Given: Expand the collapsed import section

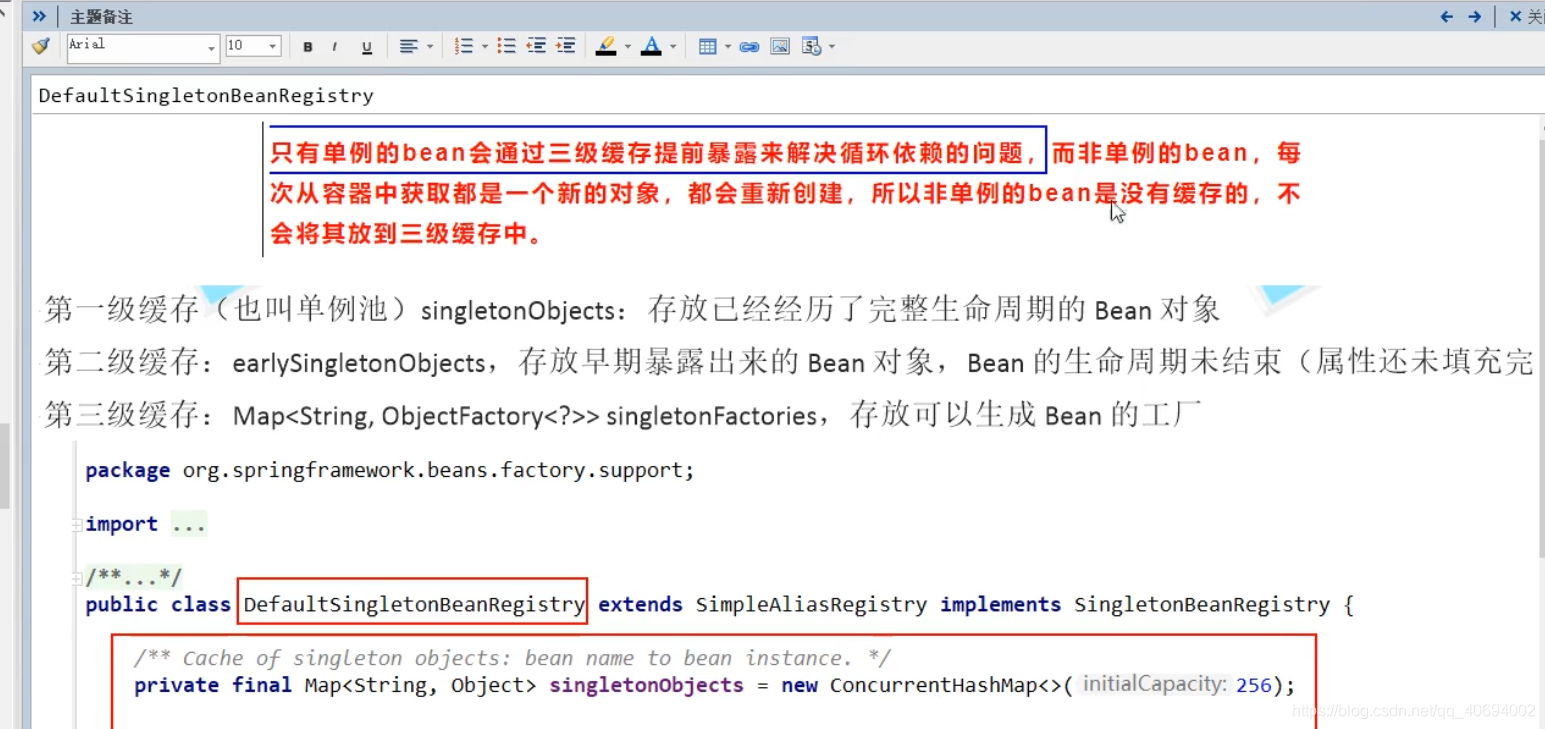Looking at the screenshot, I should tap(77, 525).
